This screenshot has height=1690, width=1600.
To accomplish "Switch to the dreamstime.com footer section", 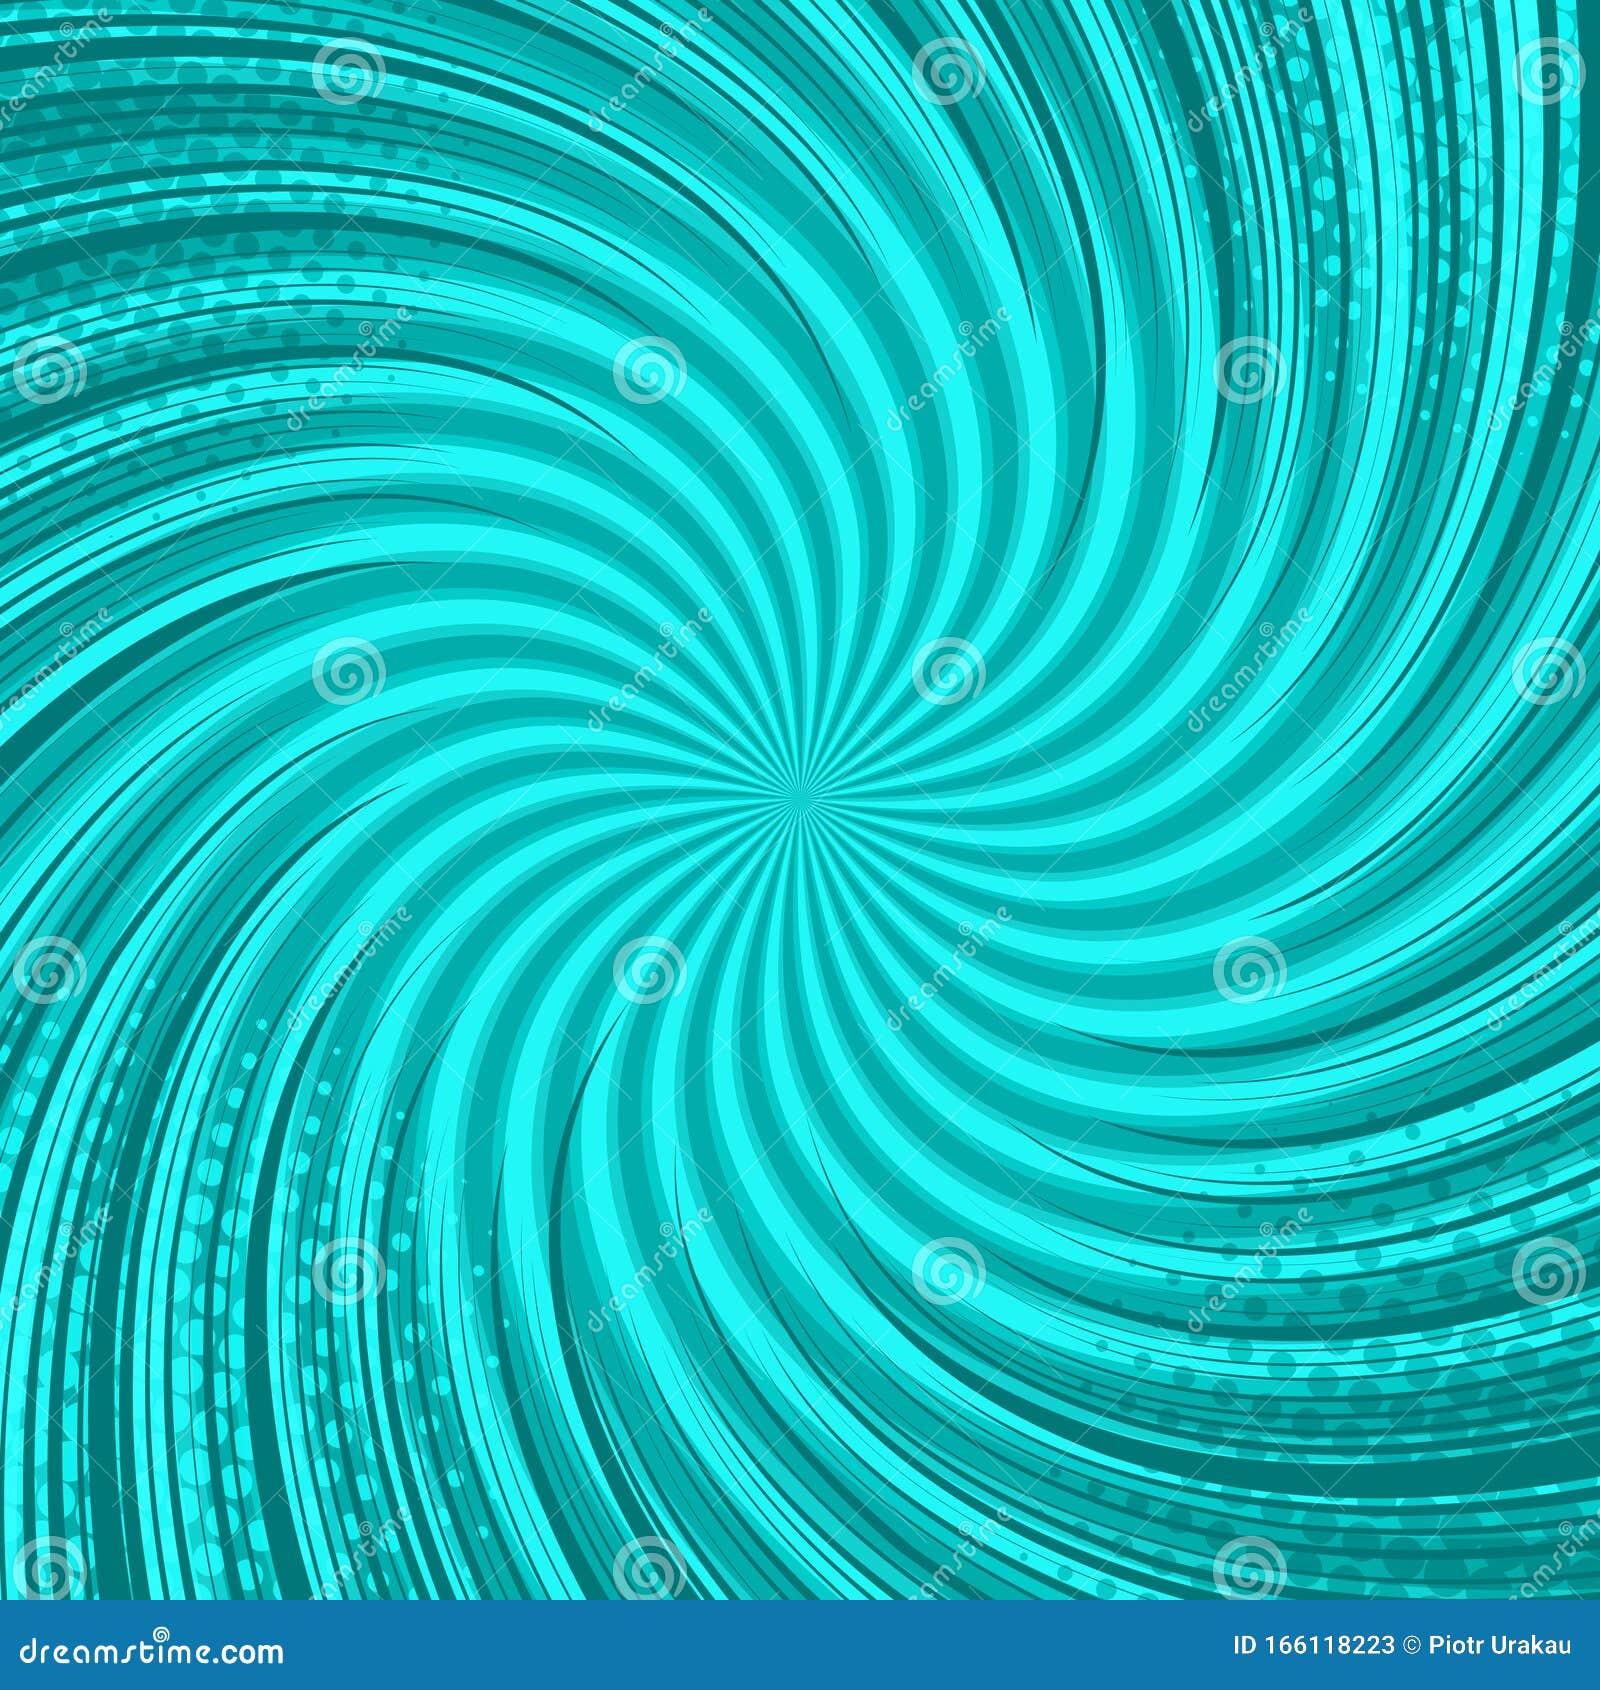I will [150, 1650].
